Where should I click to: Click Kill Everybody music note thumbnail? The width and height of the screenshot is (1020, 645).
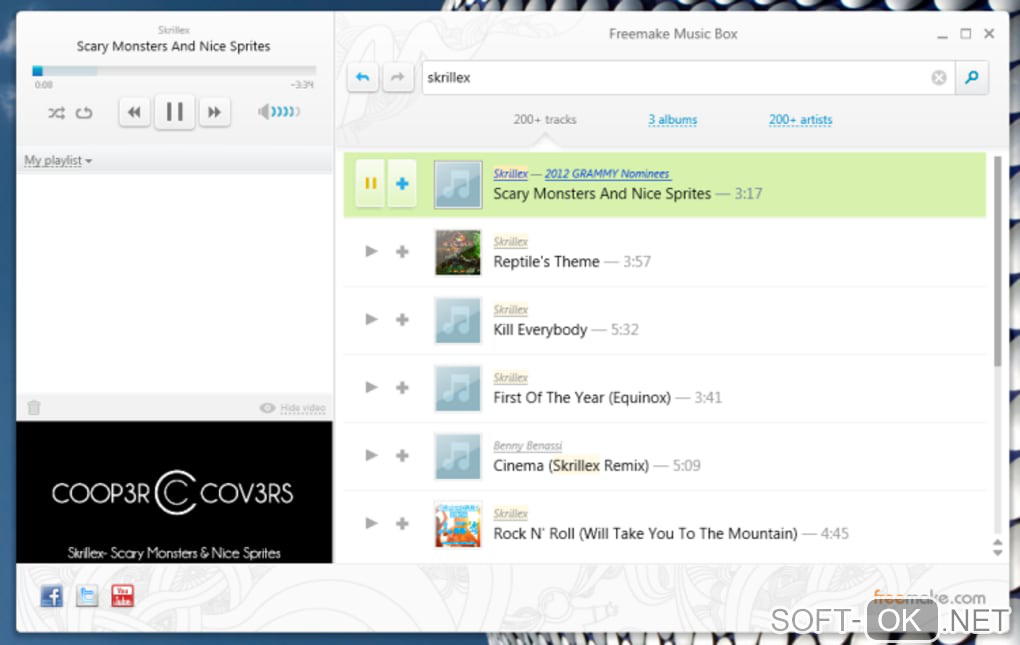(x=458, y=320)
